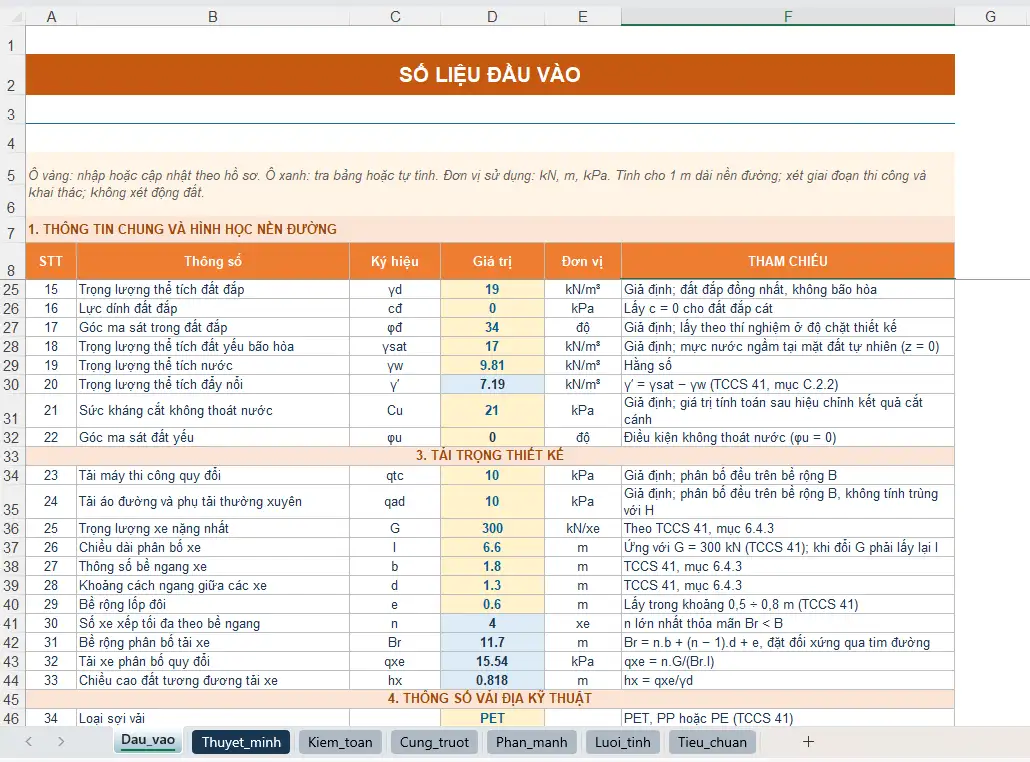The height and width of the screenshot is (762, 1030).
Task: Select the symbol cell 'φu'
Action: click(x=395, y=438)
